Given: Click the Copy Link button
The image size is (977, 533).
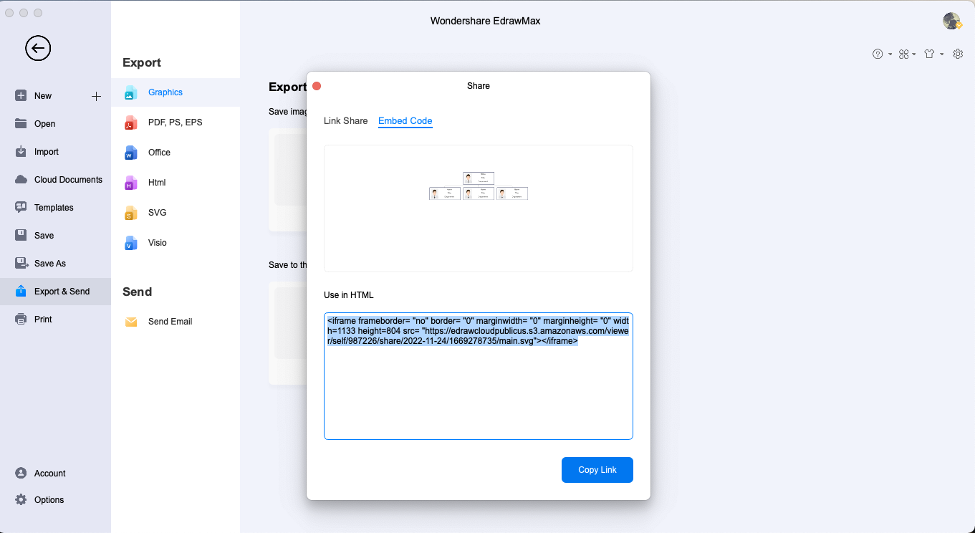Looking at the screenshot, I should [x=597, y=470].
